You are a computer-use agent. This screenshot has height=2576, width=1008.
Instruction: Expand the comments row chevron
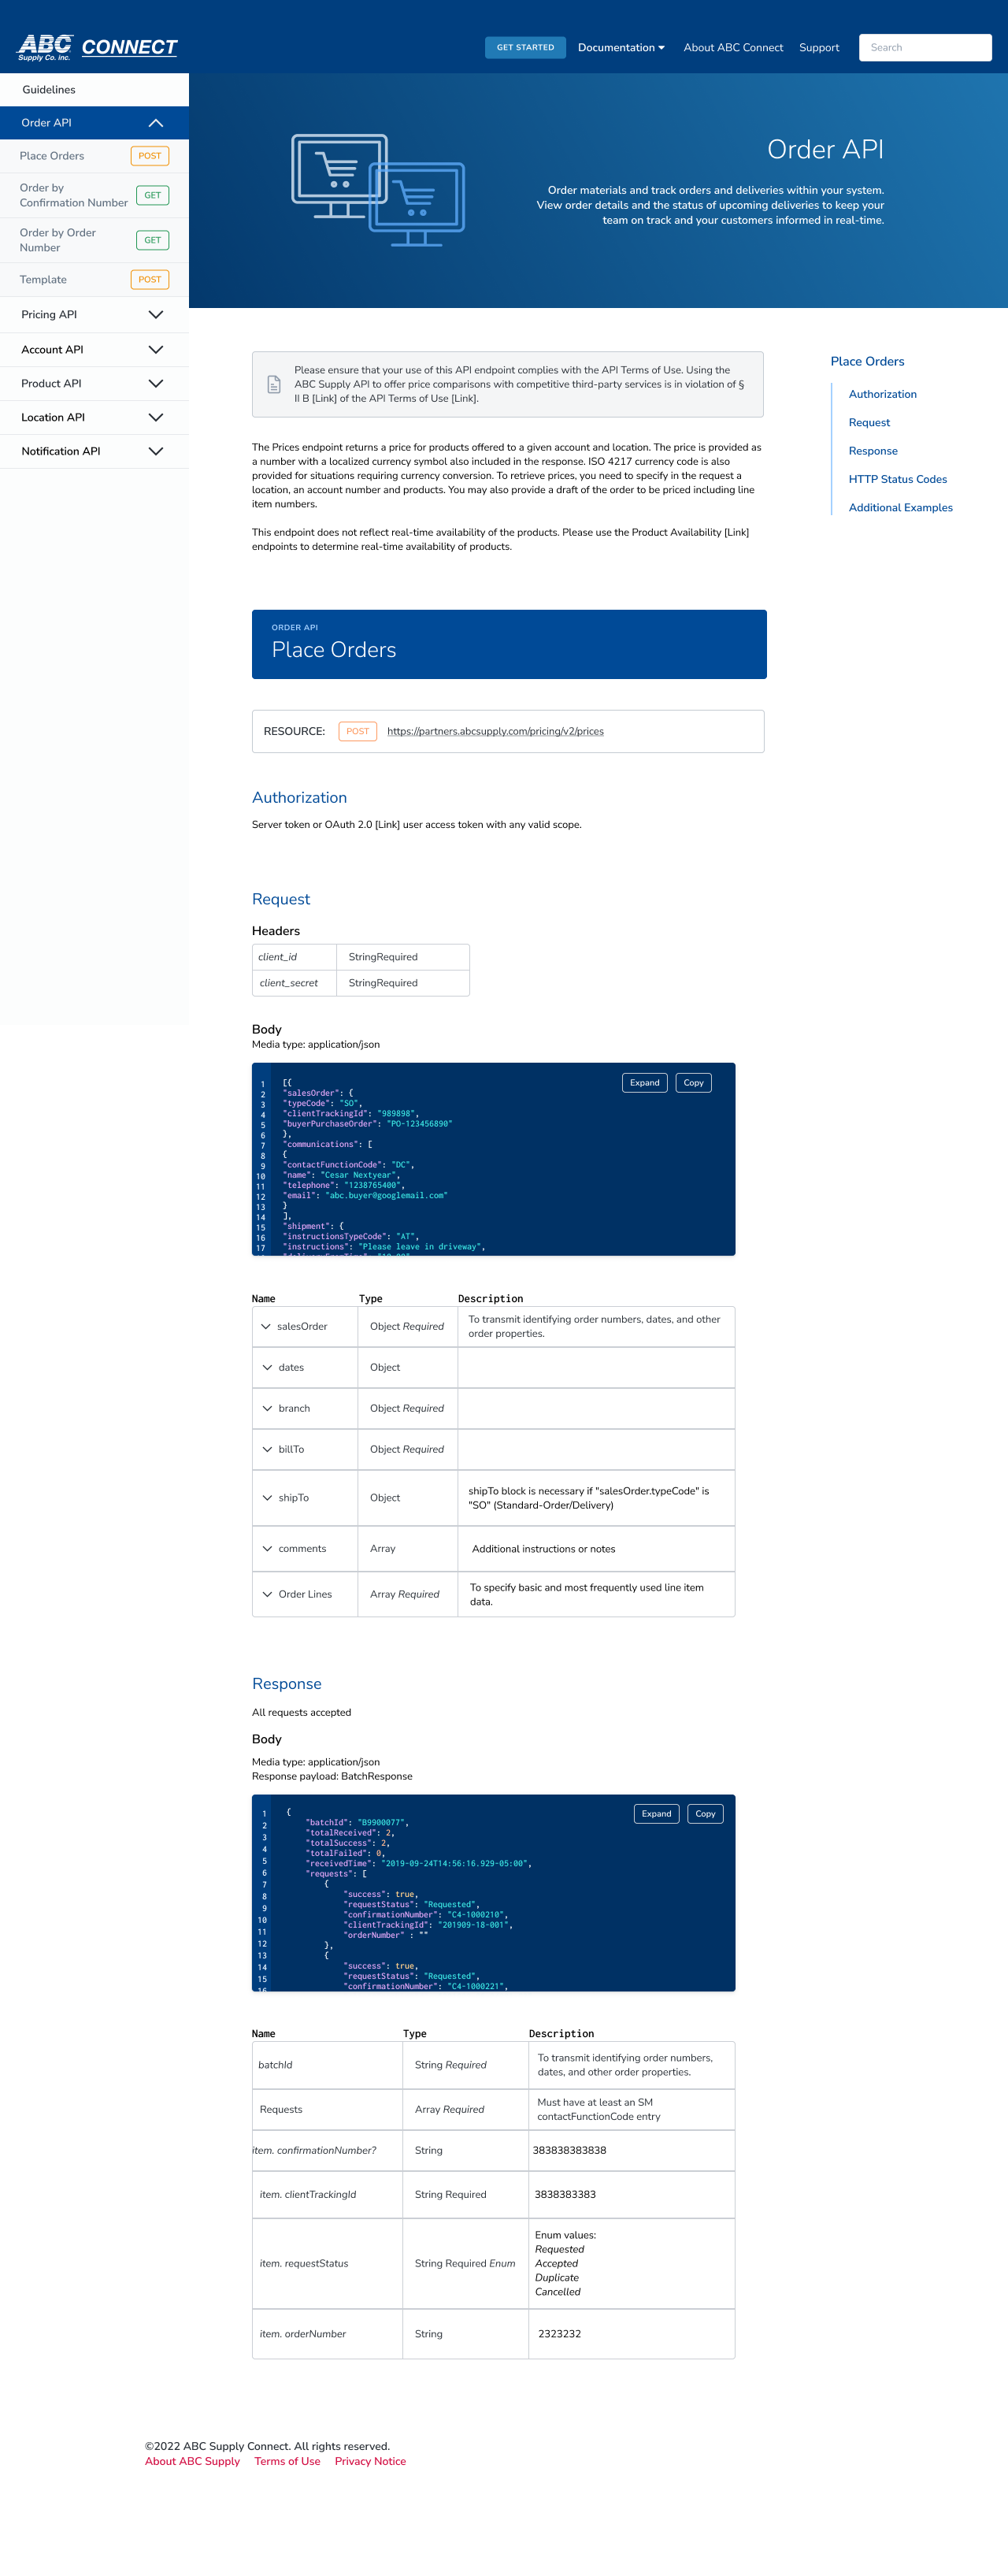[267, 1548]
